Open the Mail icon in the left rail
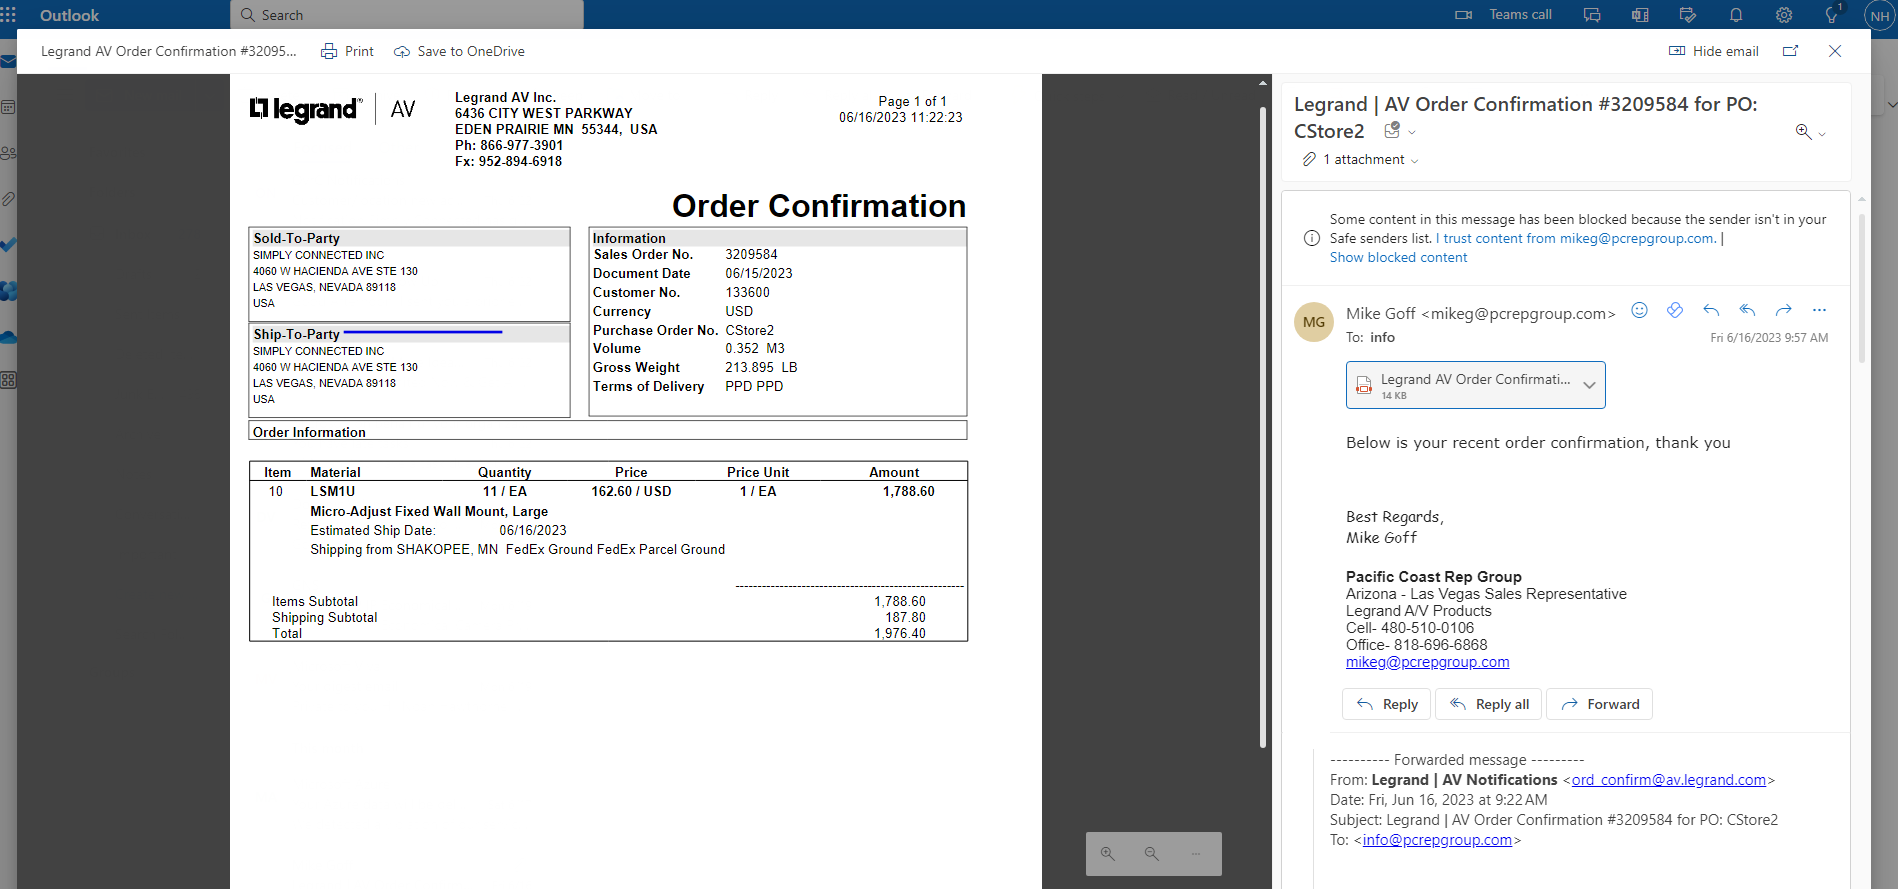1898x889 pixels. pyautogui.click(x=8, y=61)
